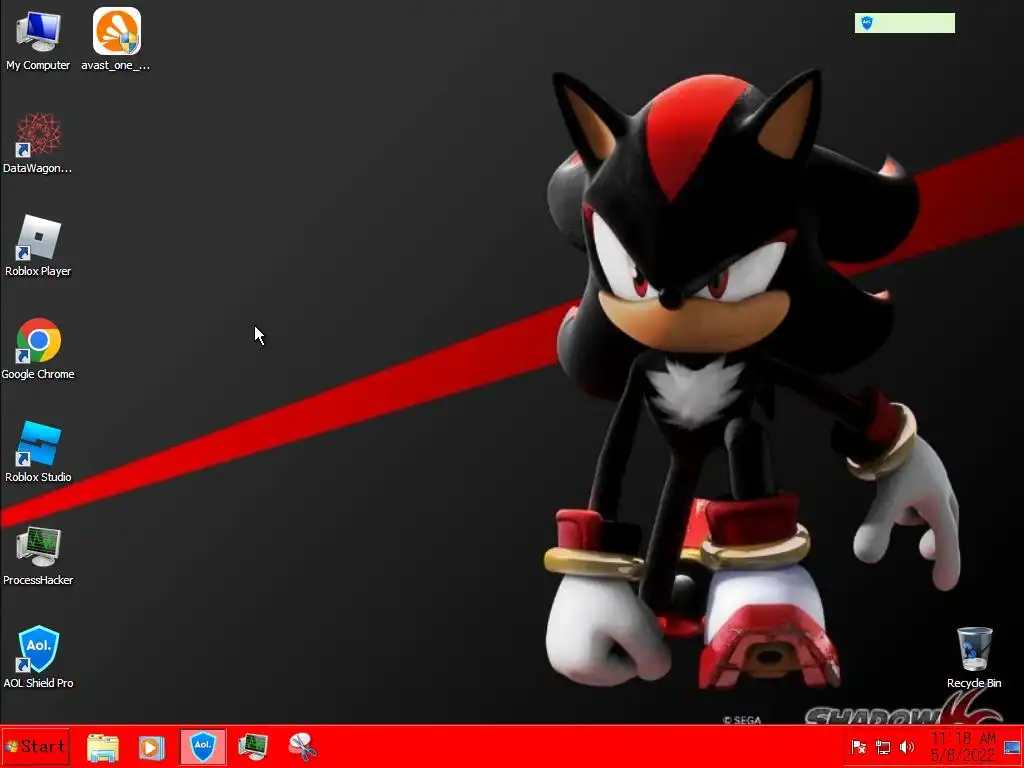Open the volume speaker tray icon
This screenshot has height=768, width=1024.
[x=906, y=747]
